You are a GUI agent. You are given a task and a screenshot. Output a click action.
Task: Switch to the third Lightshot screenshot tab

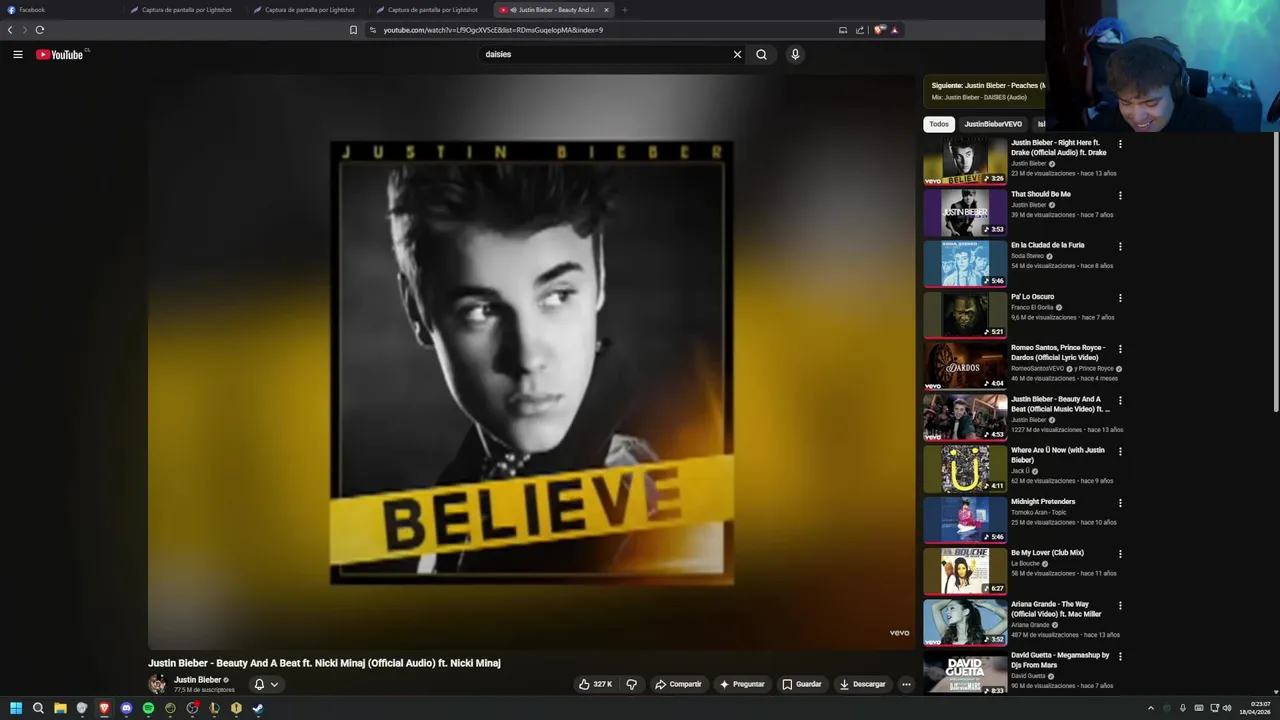coord(431,10)
